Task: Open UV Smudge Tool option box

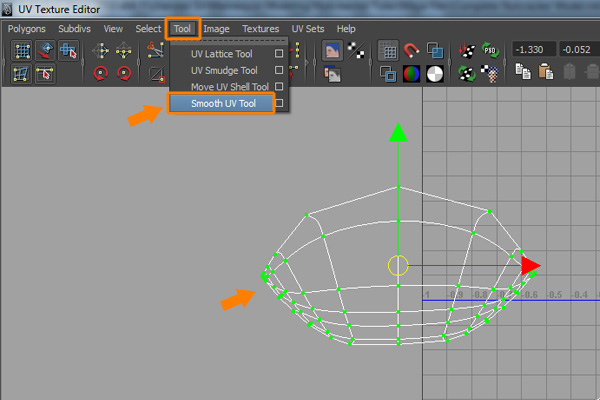Action: (279, 70)
